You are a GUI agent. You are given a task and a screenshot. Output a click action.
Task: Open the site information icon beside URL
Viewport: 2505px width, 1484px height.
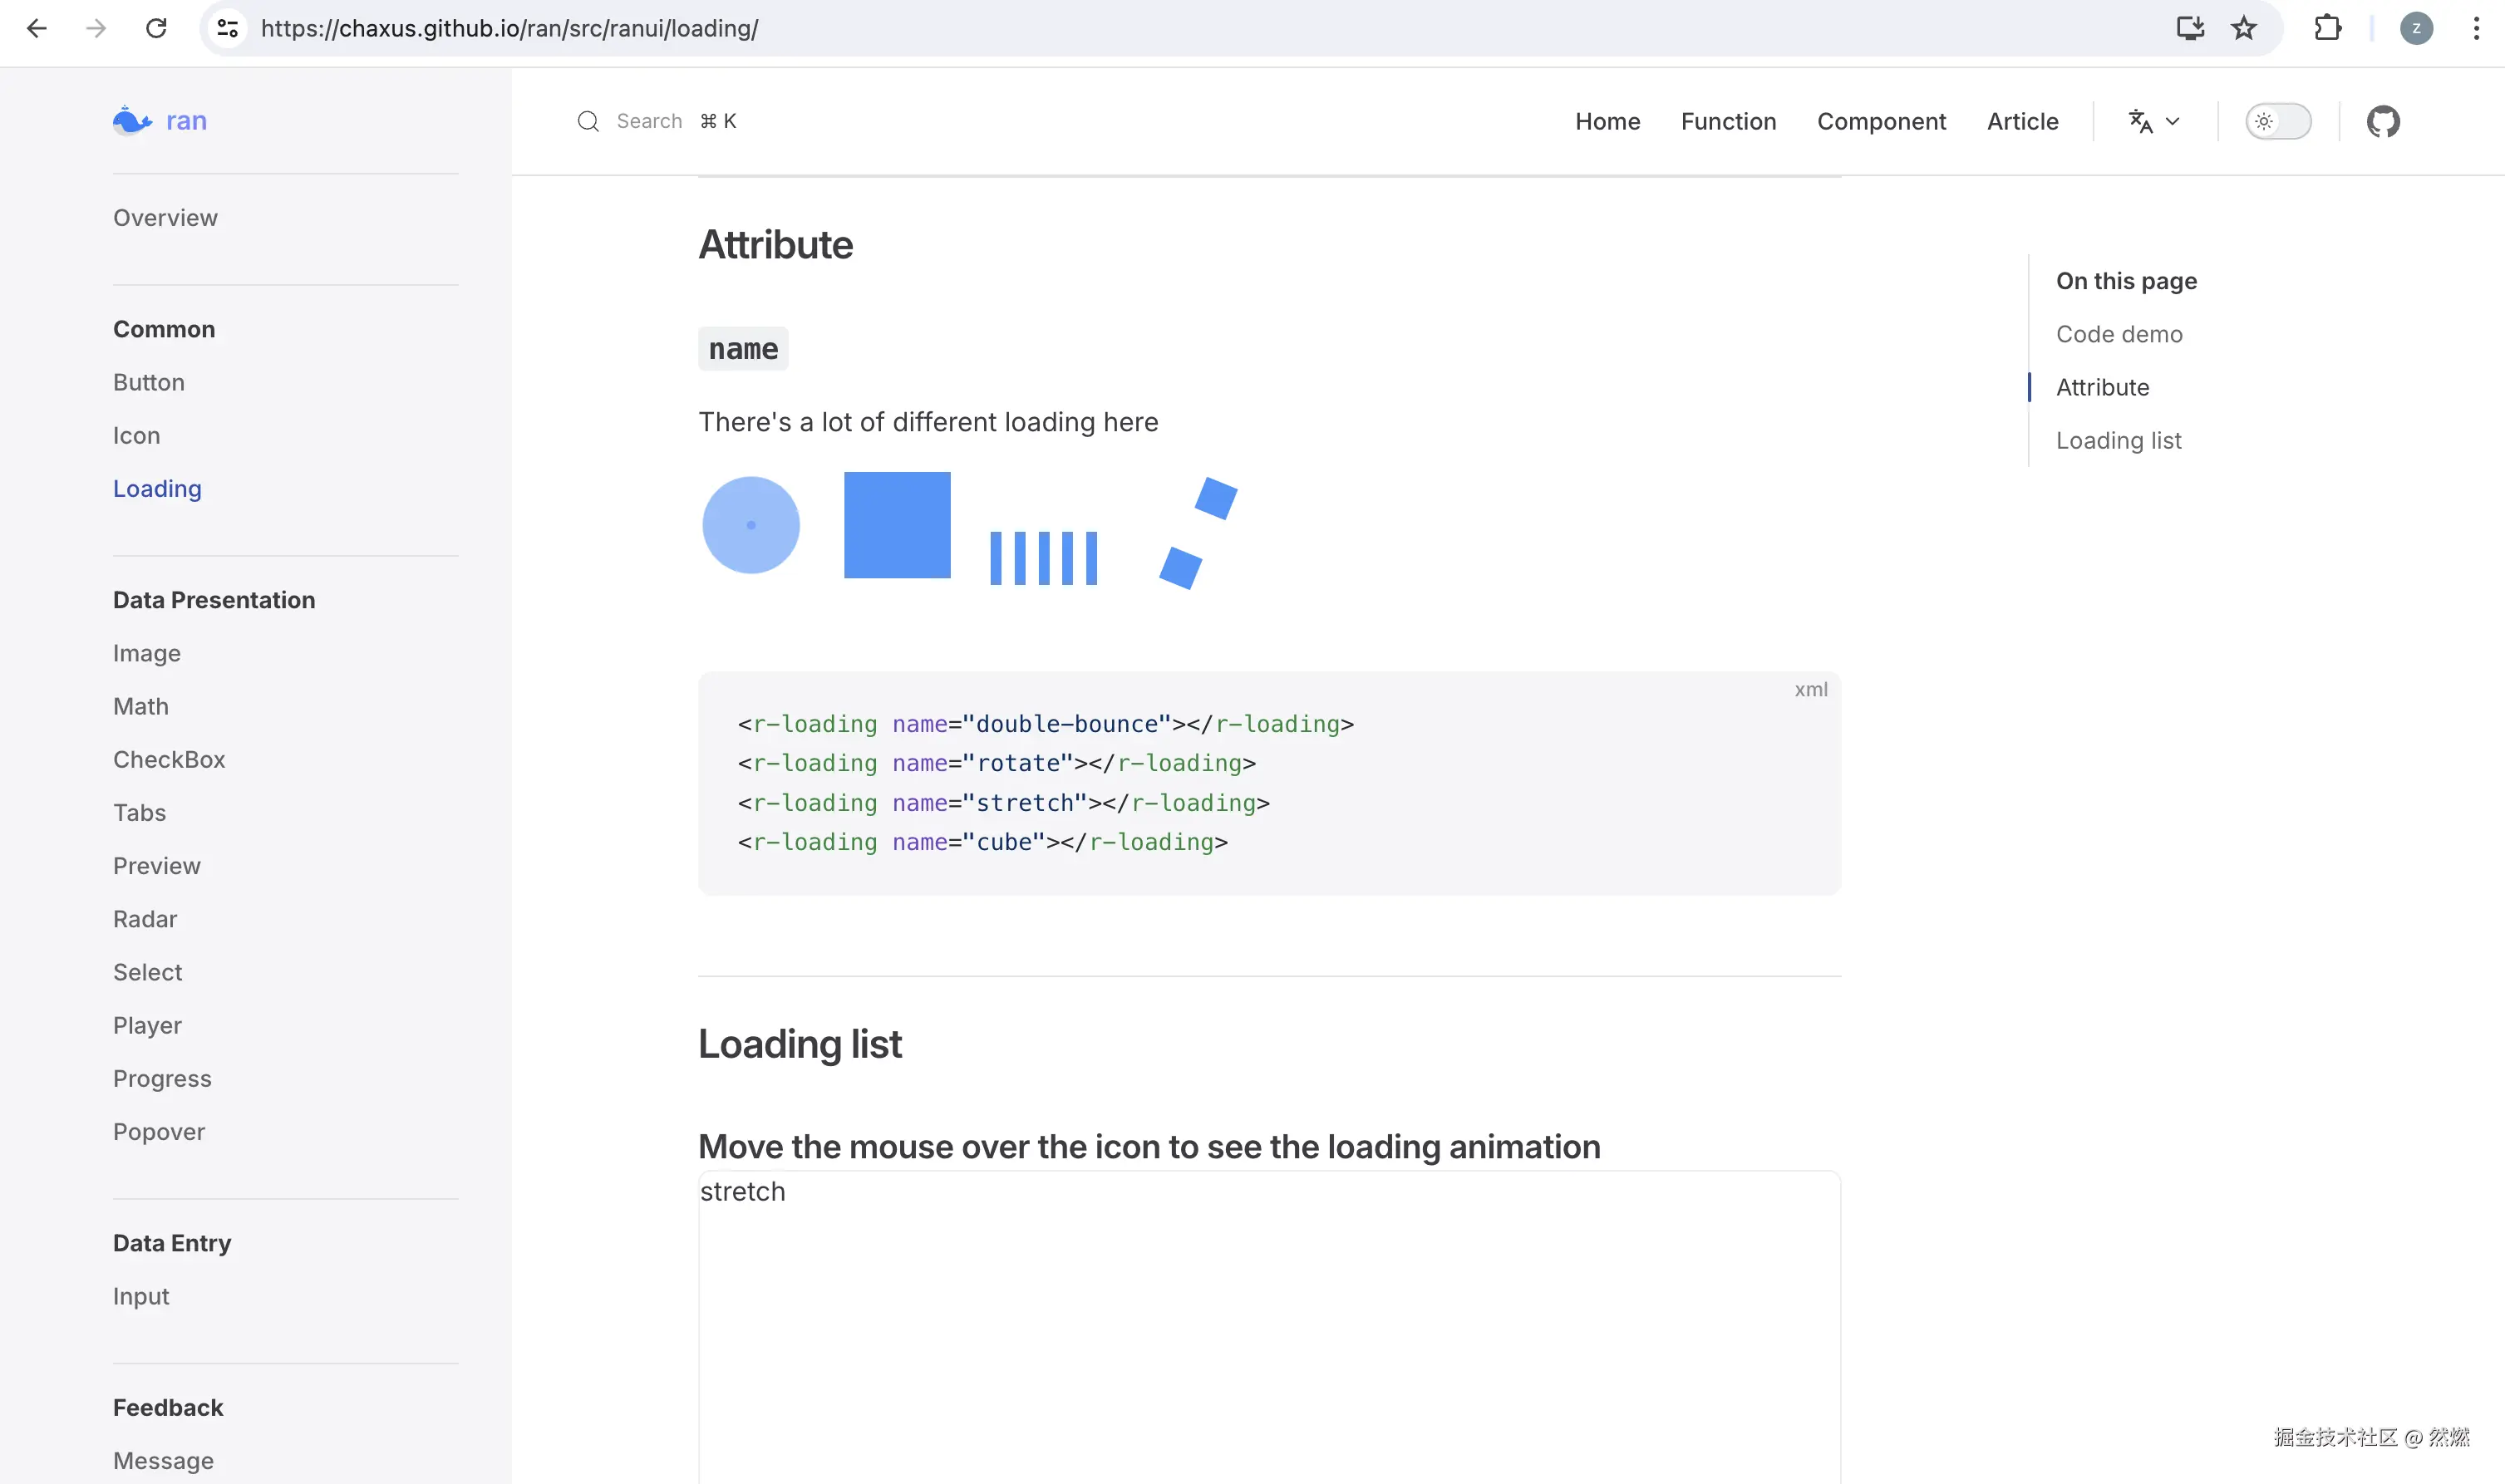coord(228,28)
